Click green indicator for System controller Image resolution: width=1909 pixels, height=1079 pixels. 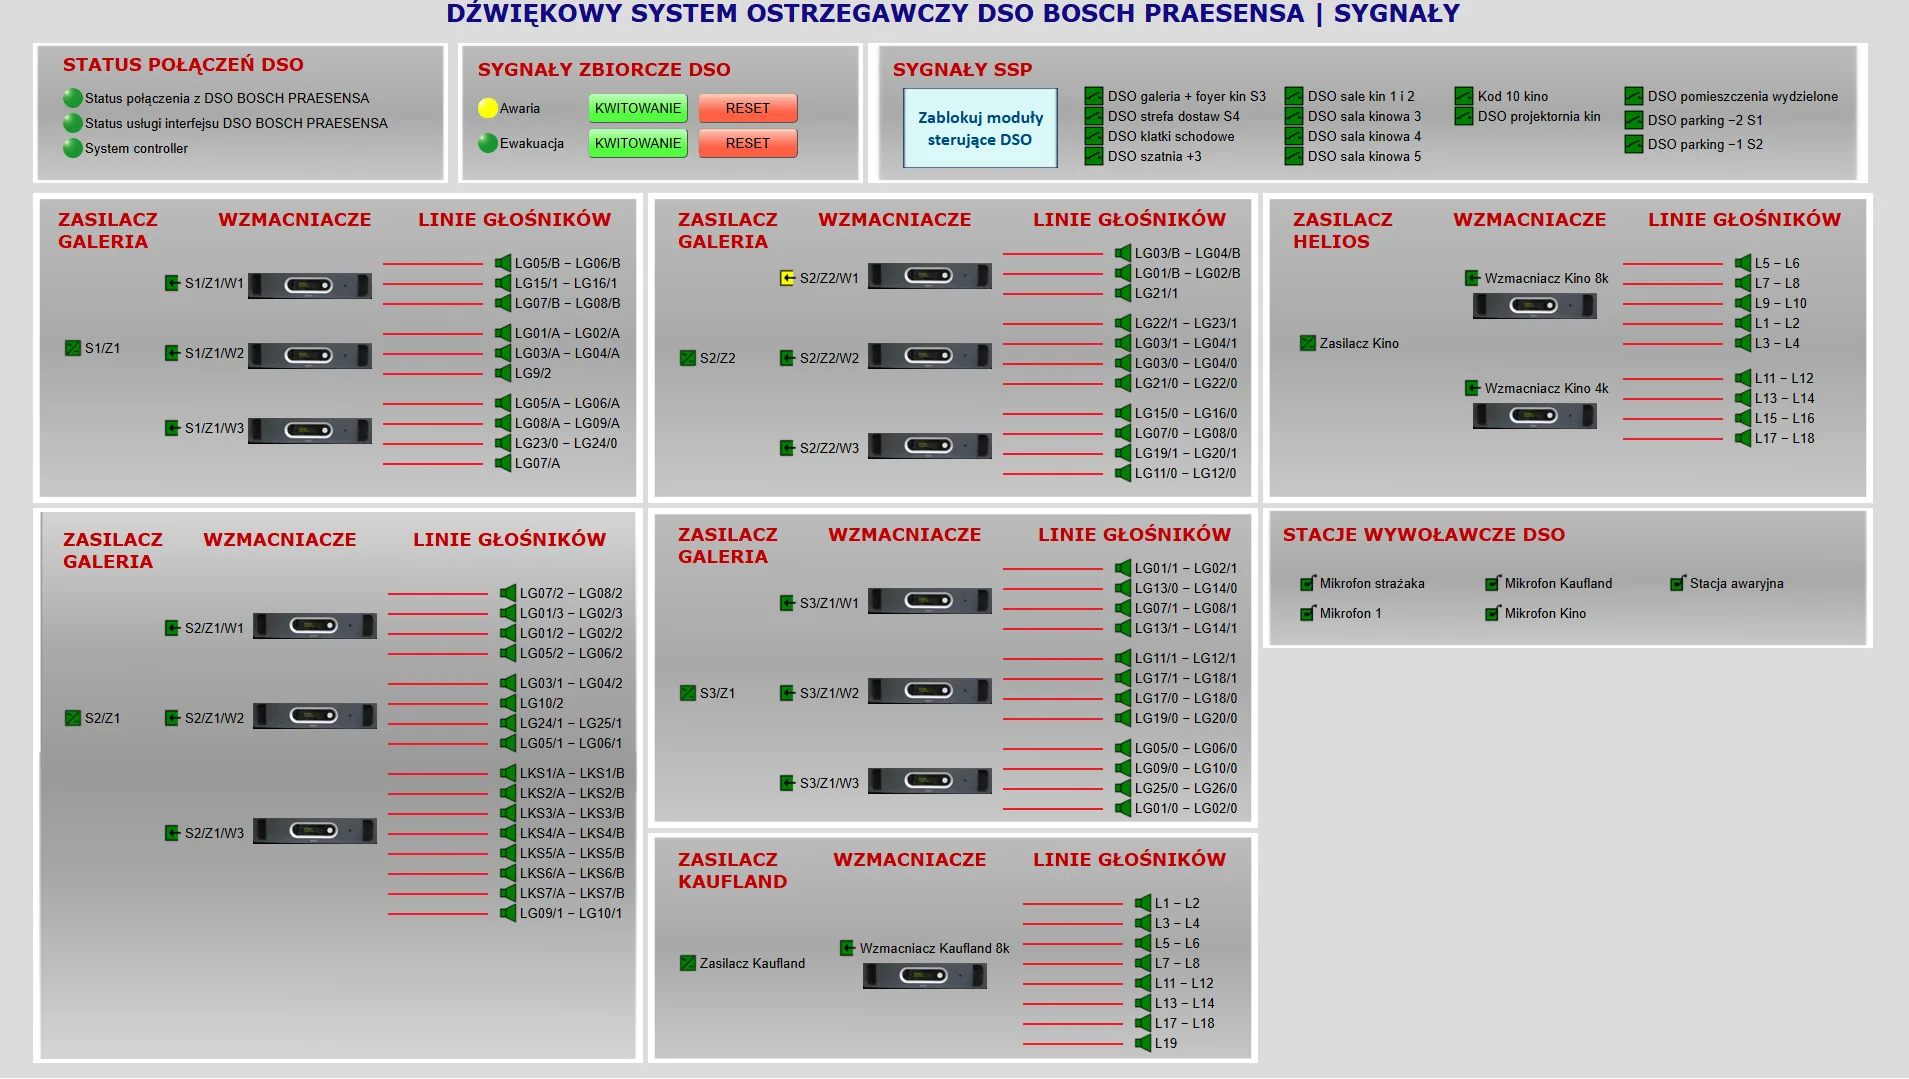[x=73, y=148]
